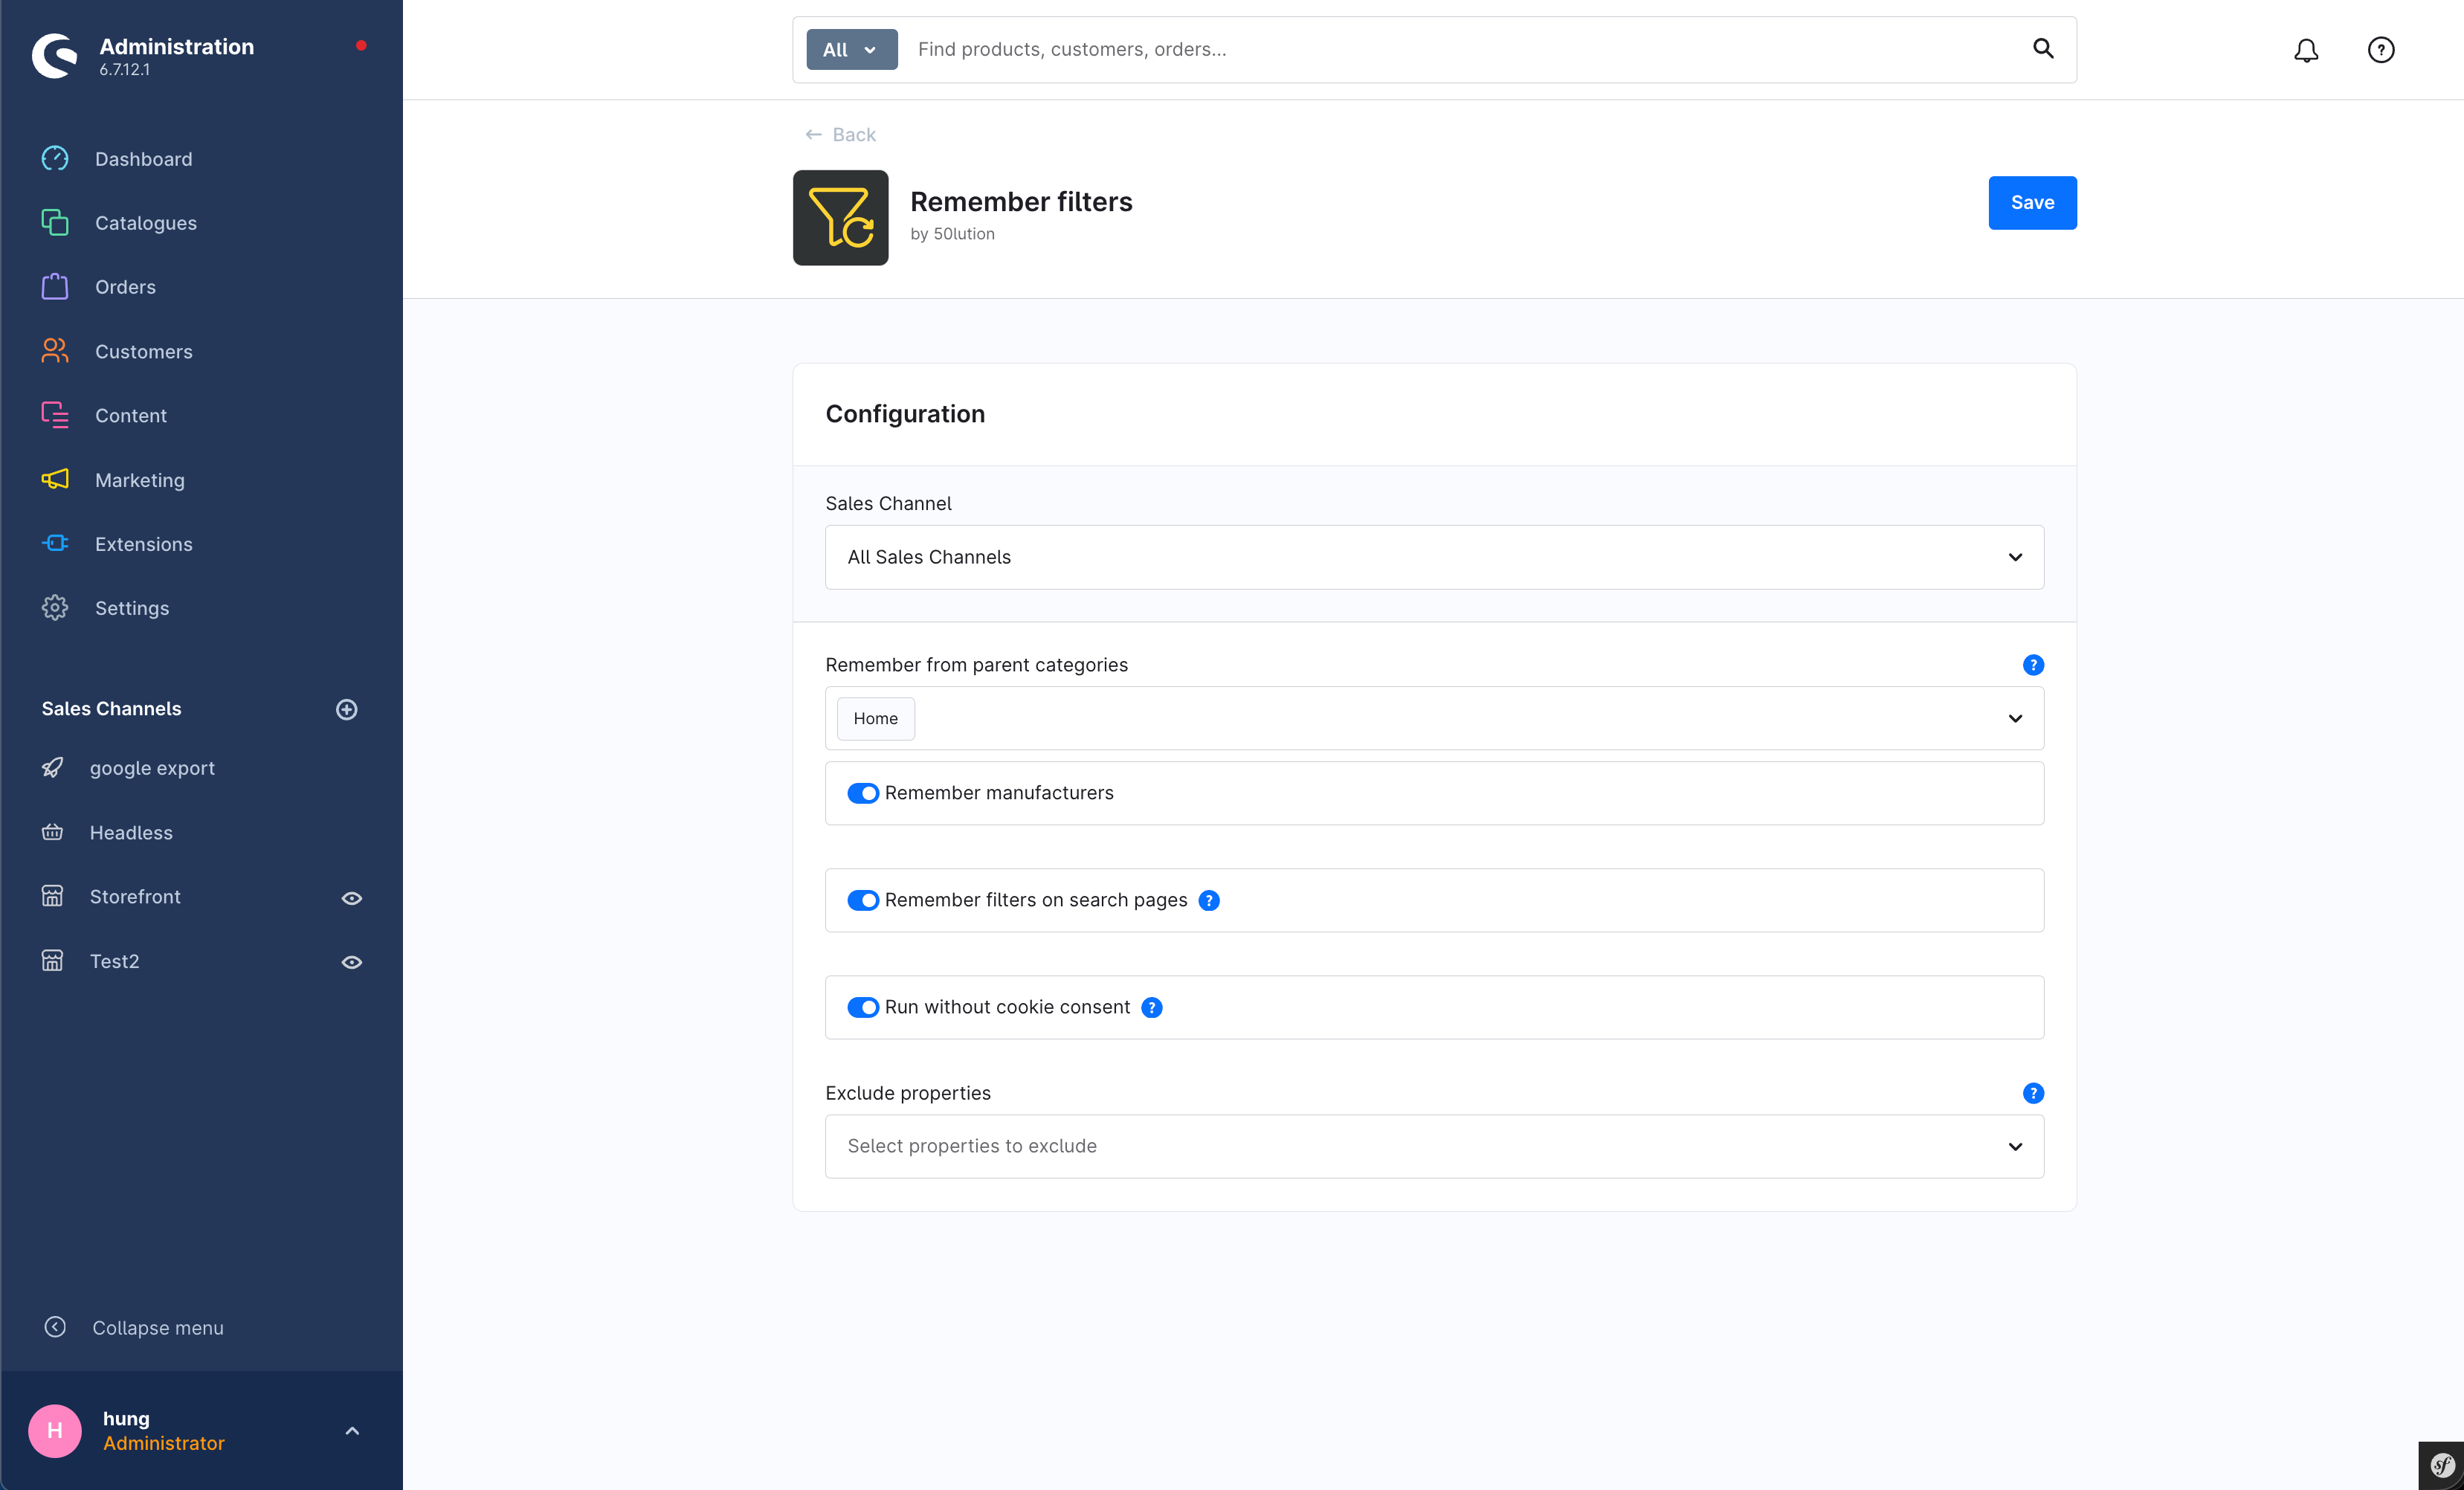Go to Extensions in sidebar
This screenshot has width=2464, height=1490.
[x=143, y=544]
